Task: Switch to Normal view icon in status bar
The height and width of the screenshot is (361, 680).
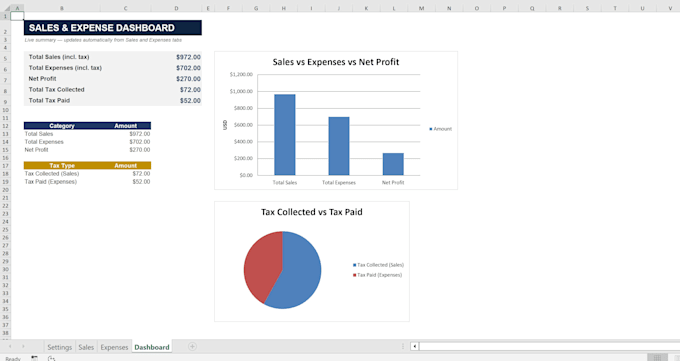Action: coord(657,358)
